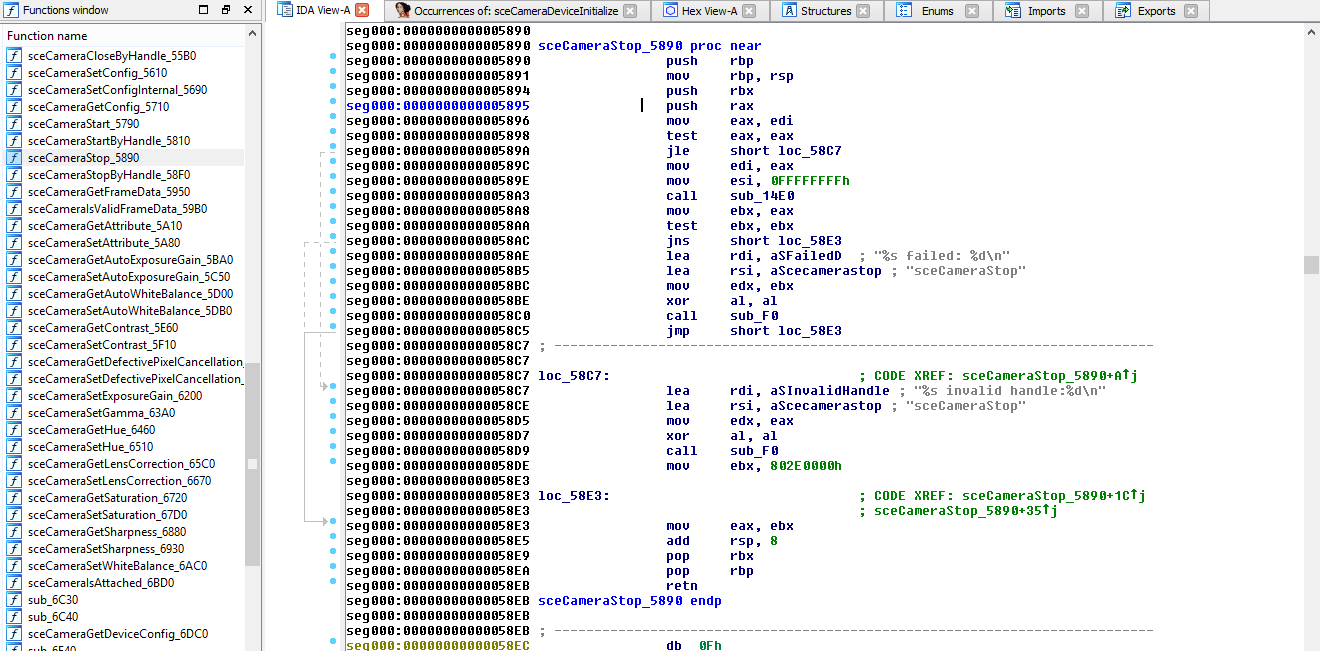Click the function icon beside sceCameraIsValidFrameData_59B0
1320x651 pixels.
[x=14, y=209]
